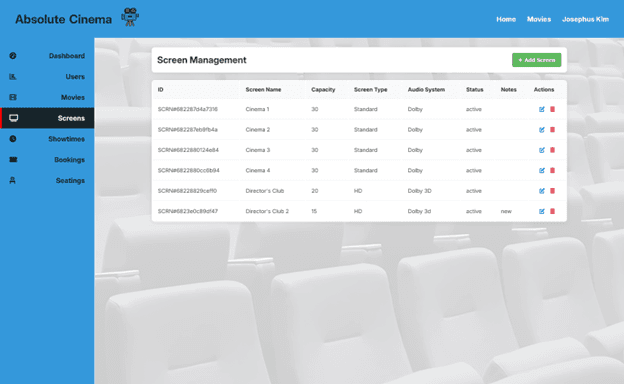Open the Dashboard section
The width and height of the screenshot is (624, 384).
[47, 56]
